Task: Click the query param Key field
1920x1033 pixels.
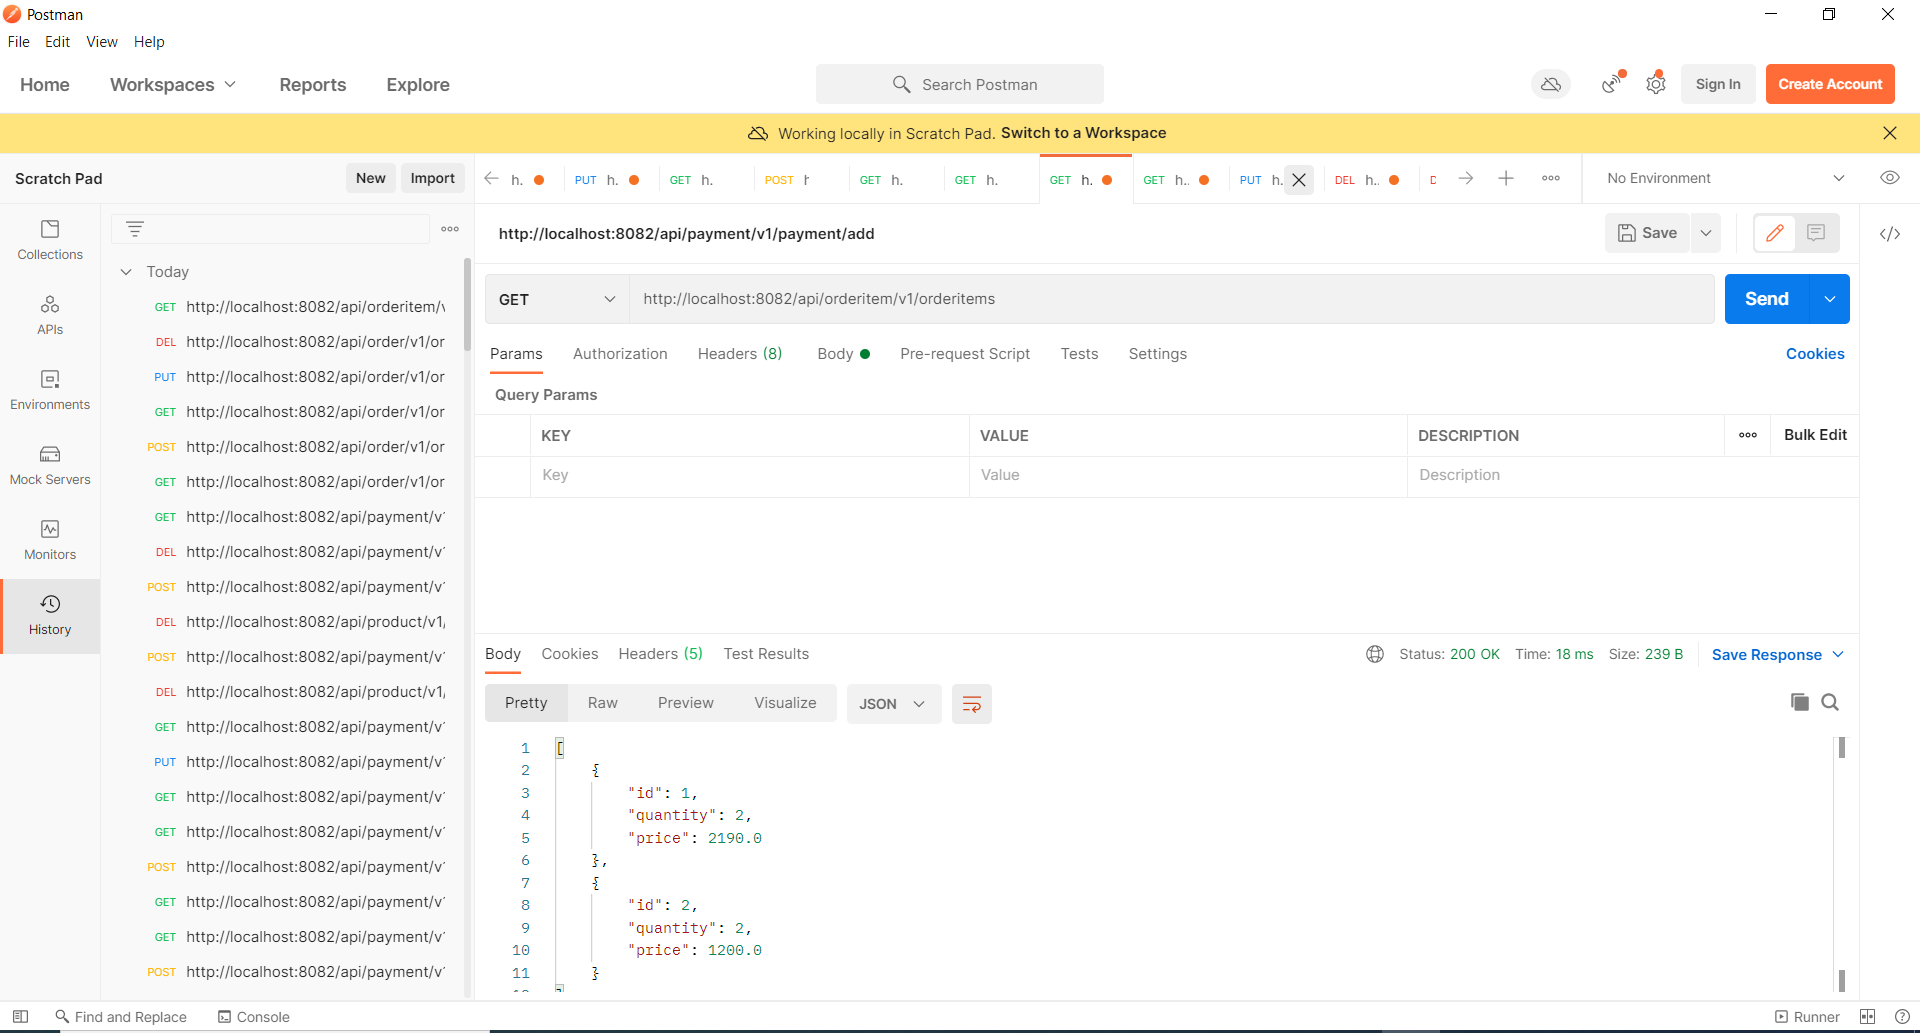Action: (x=749, y=475)
